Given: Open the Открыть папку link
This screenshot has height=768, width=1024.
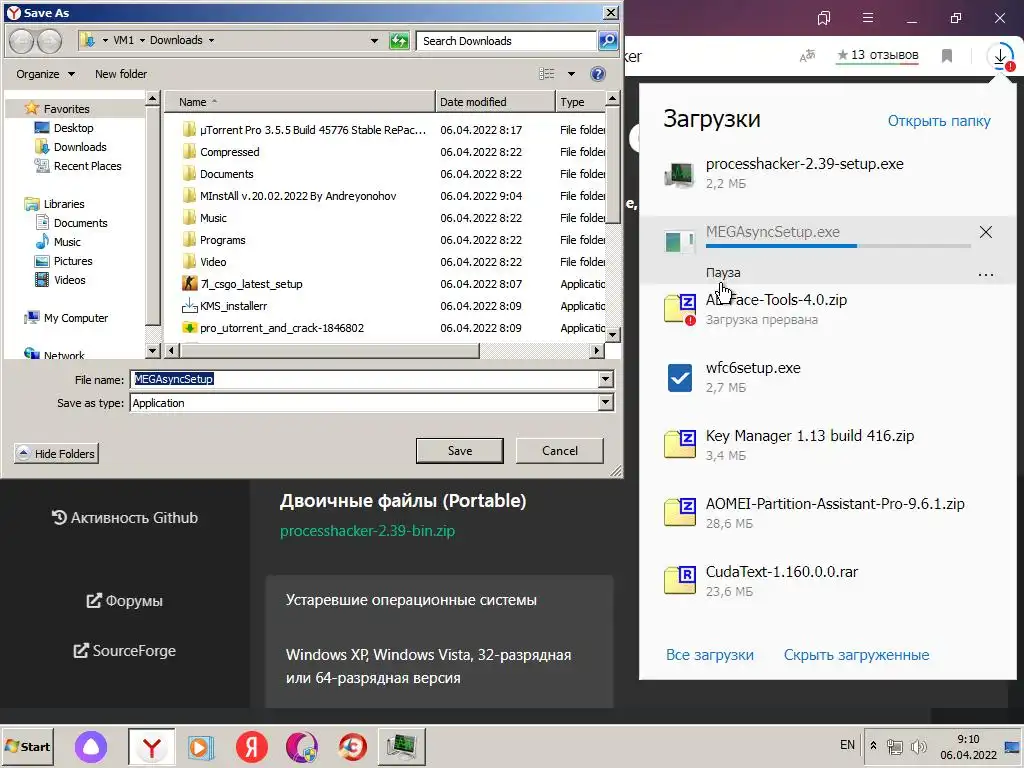Looking at the screenshot, I should (x=939, y=121).
